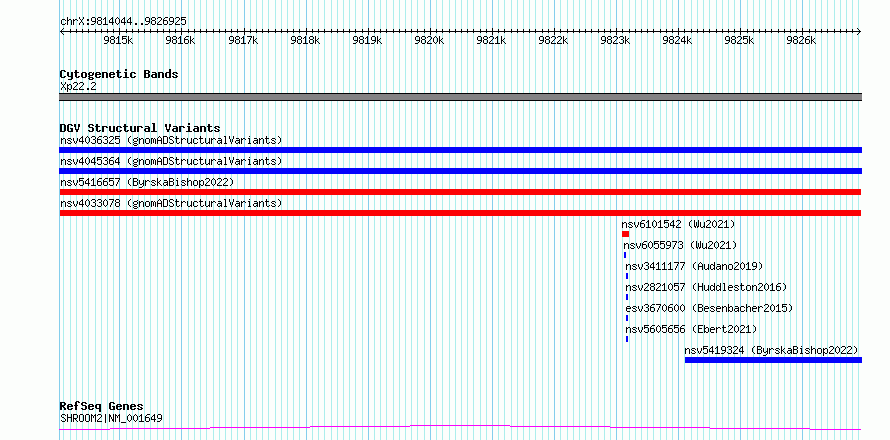890x440 pixels.
Task: Open nsv3411177 Audano2019 variant label
Action: (x=694, y=266)
